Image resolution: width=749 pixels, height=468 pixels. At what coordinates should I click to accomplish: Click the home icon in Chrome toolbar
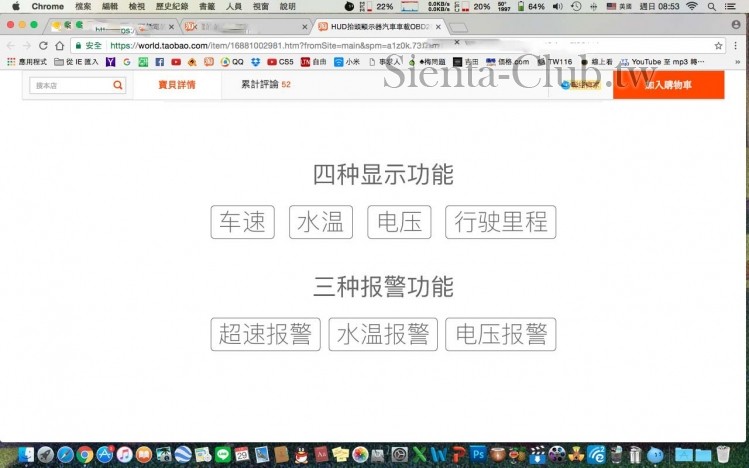pyautogui.click(x=59, y=45)
